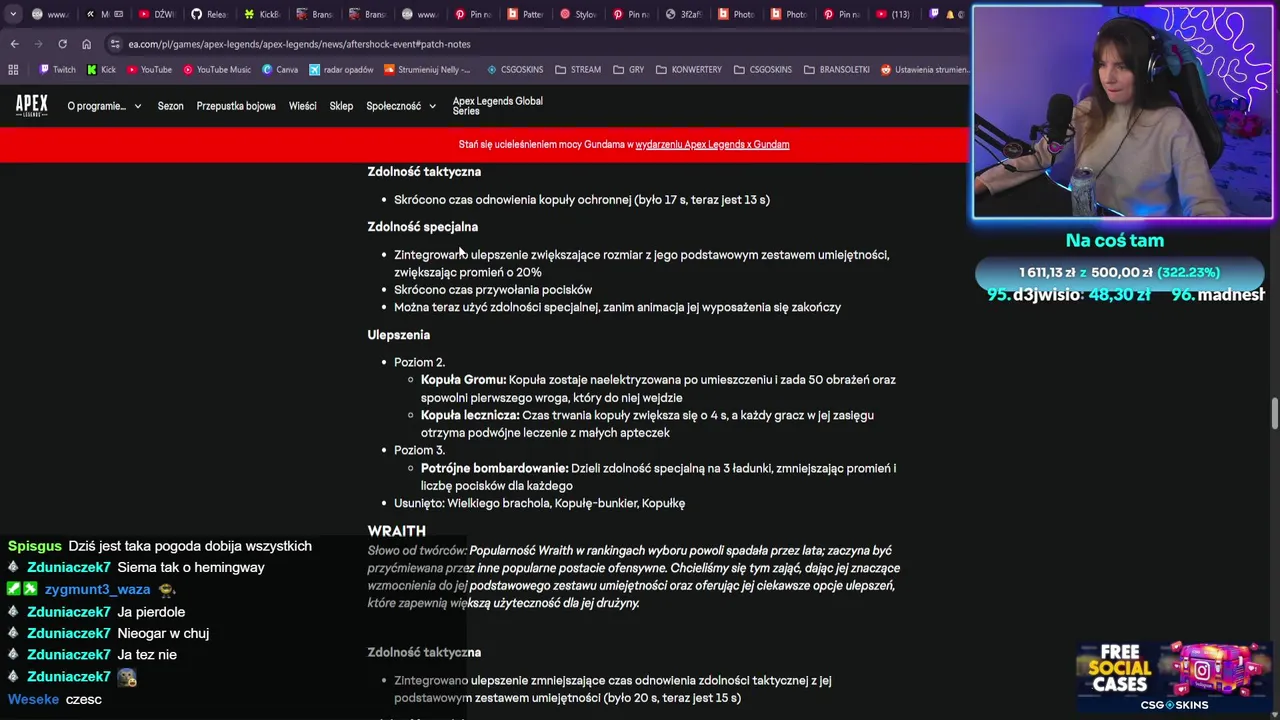Switch to the DŹWI YouTube tab
Viewport: 1280px width, 720px height.
click(156, 14)
